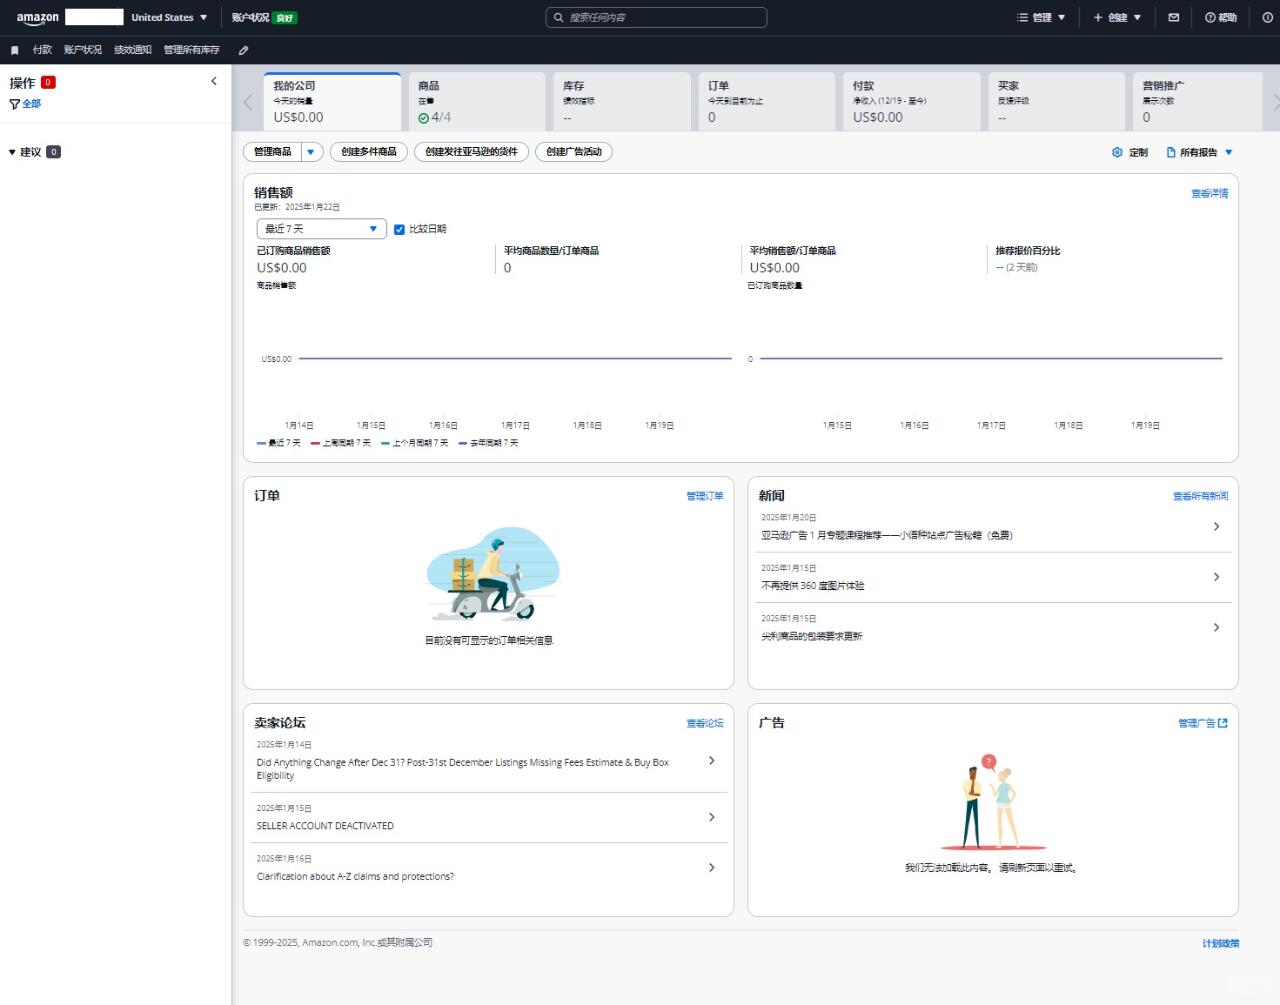The height and width of the screenshot is (1005, 1280).
Task: Click the 创建发往亚马逊的货件 button
Action: coord(471,152)
